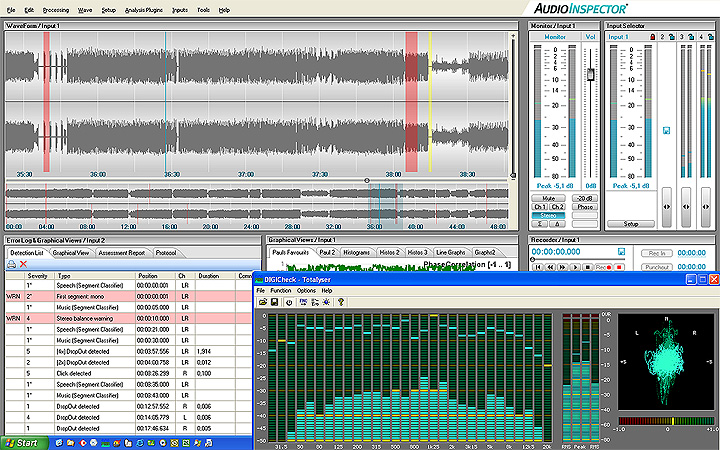This screenshot has height=450, width=720.
Task: Open the Inputs menu
Action: click(x=180, y=10)
